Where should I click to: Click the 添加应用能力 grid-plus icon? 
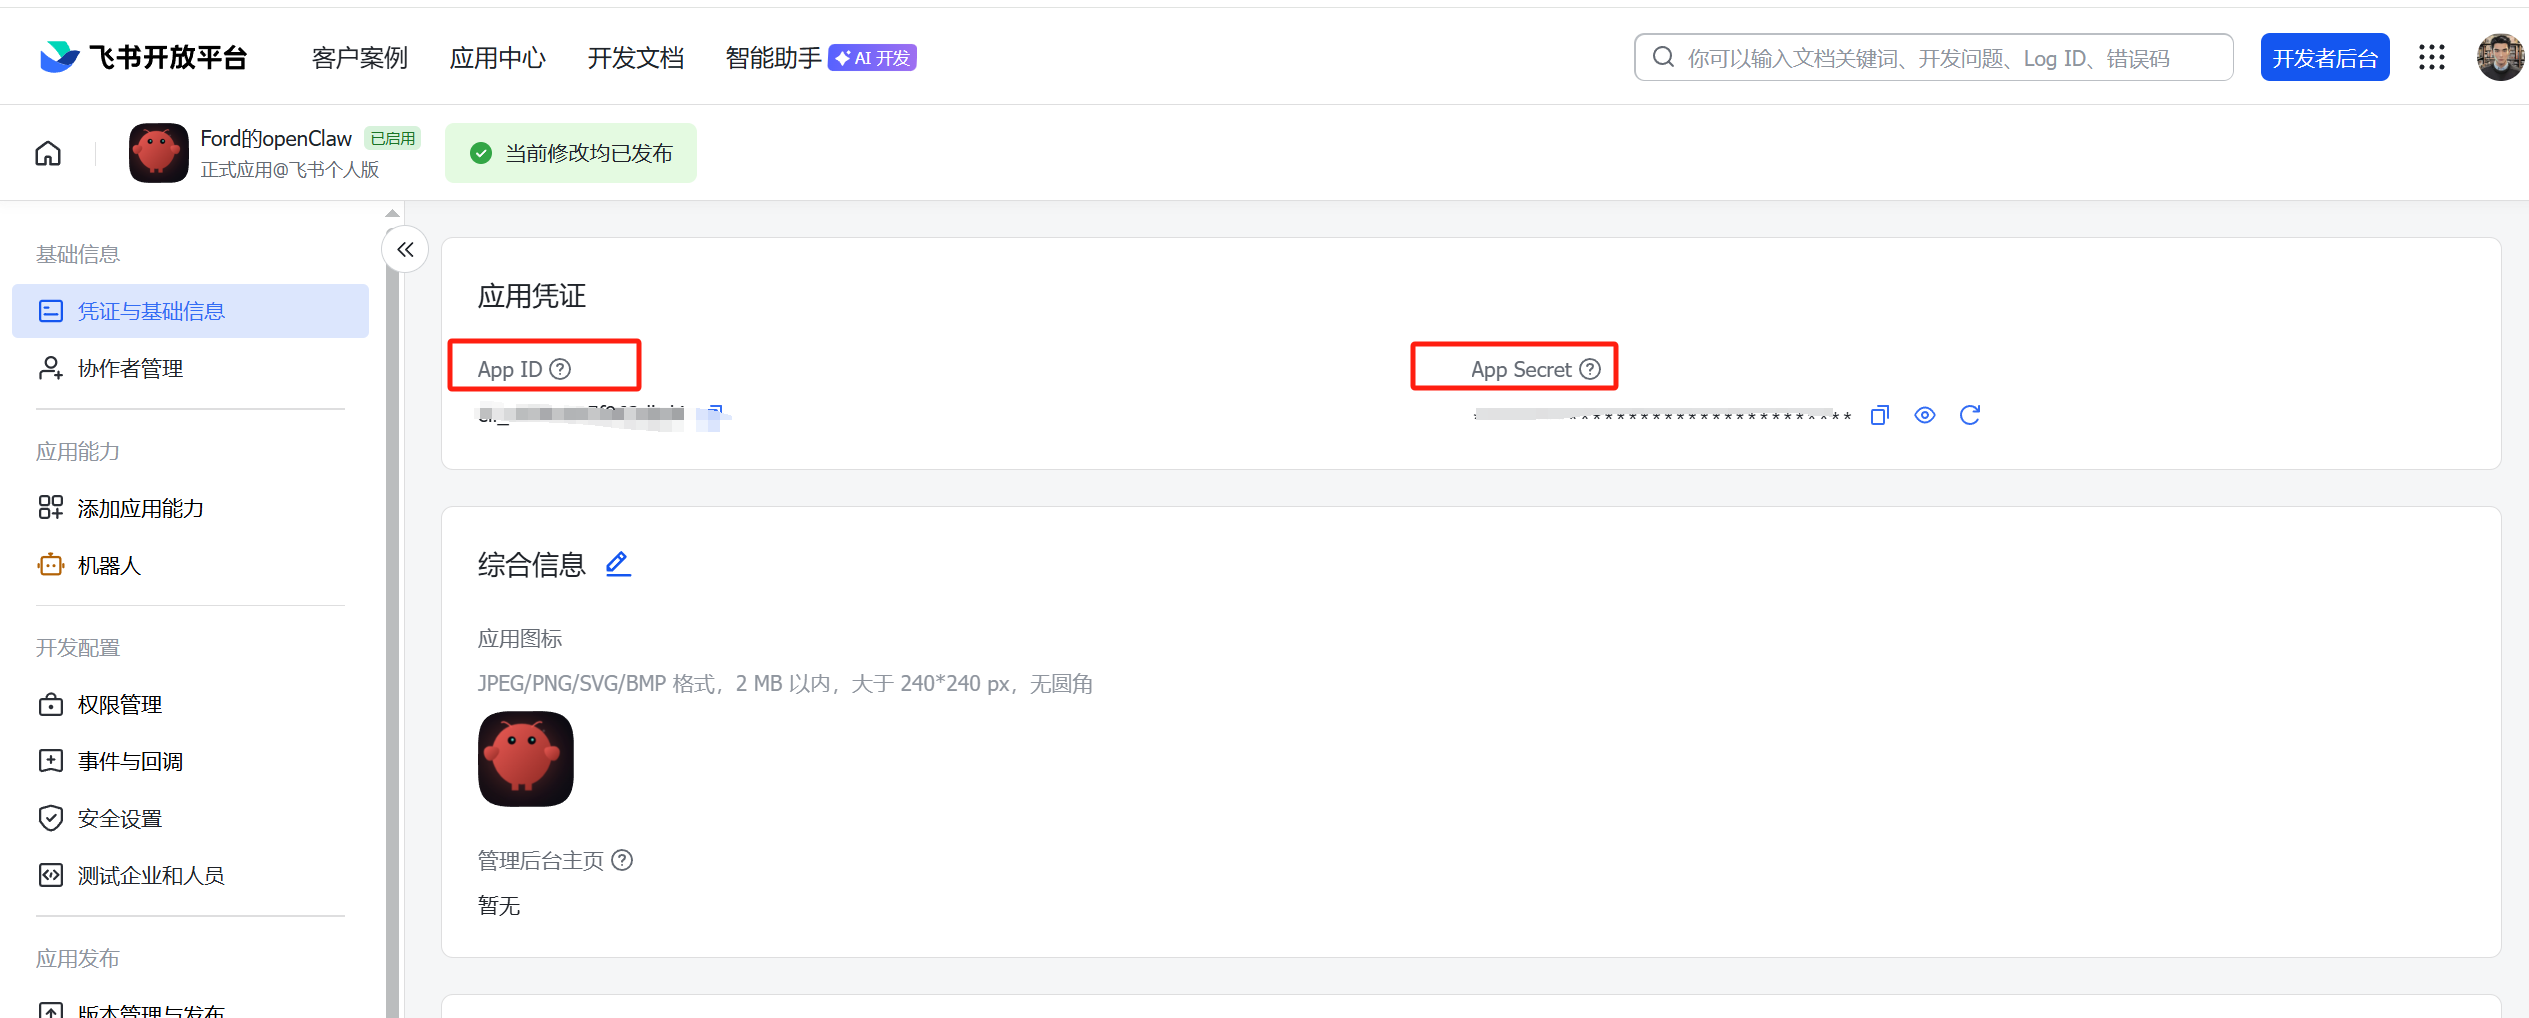click(x=50, y=508)
